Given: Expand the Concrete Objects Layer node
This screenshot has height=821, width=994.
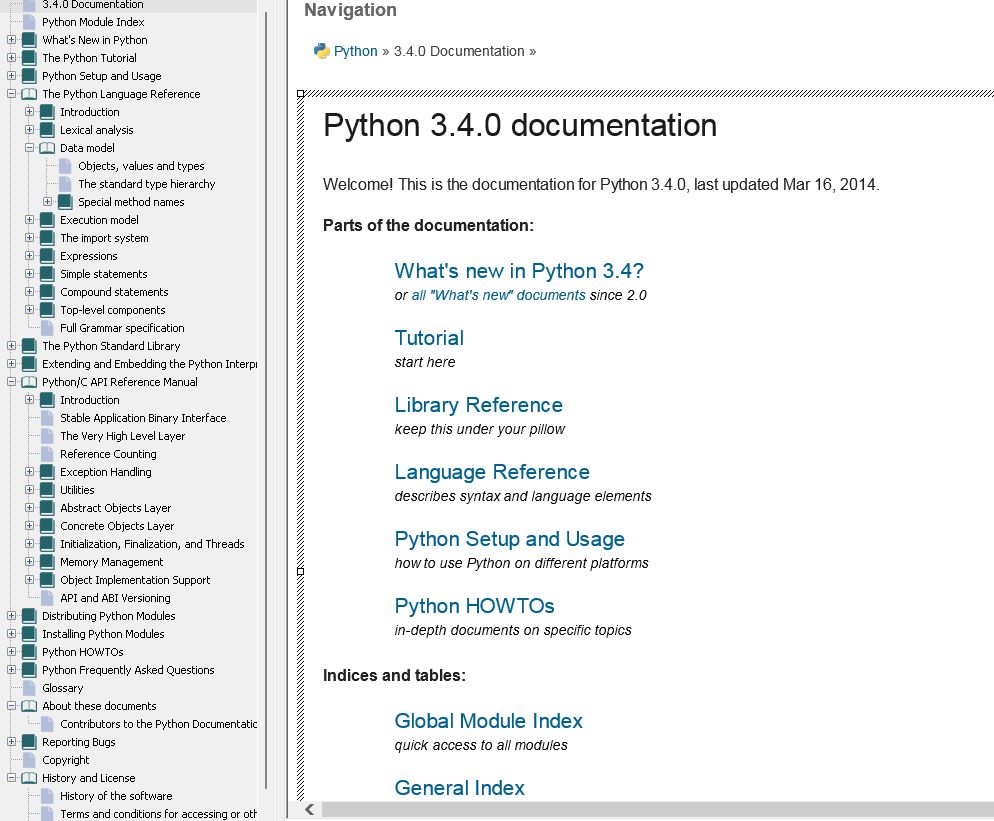Looking at the screenshot, I should (29, 526).
